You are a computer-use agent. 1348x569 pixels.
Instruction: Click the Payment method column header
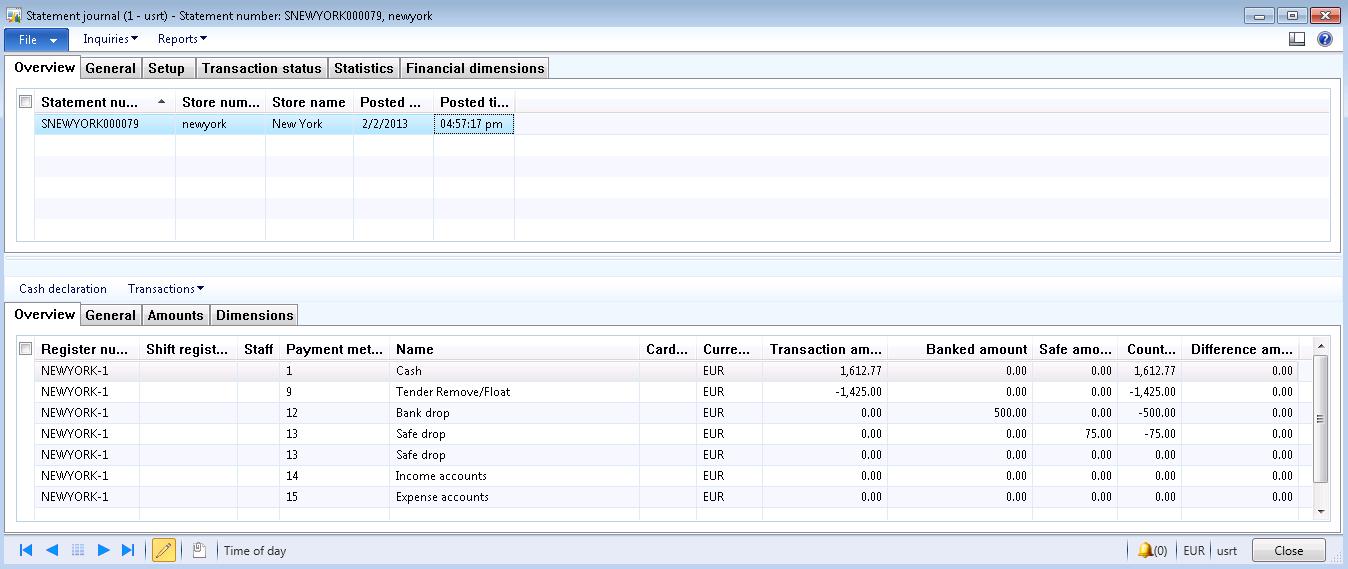(334, 349)
